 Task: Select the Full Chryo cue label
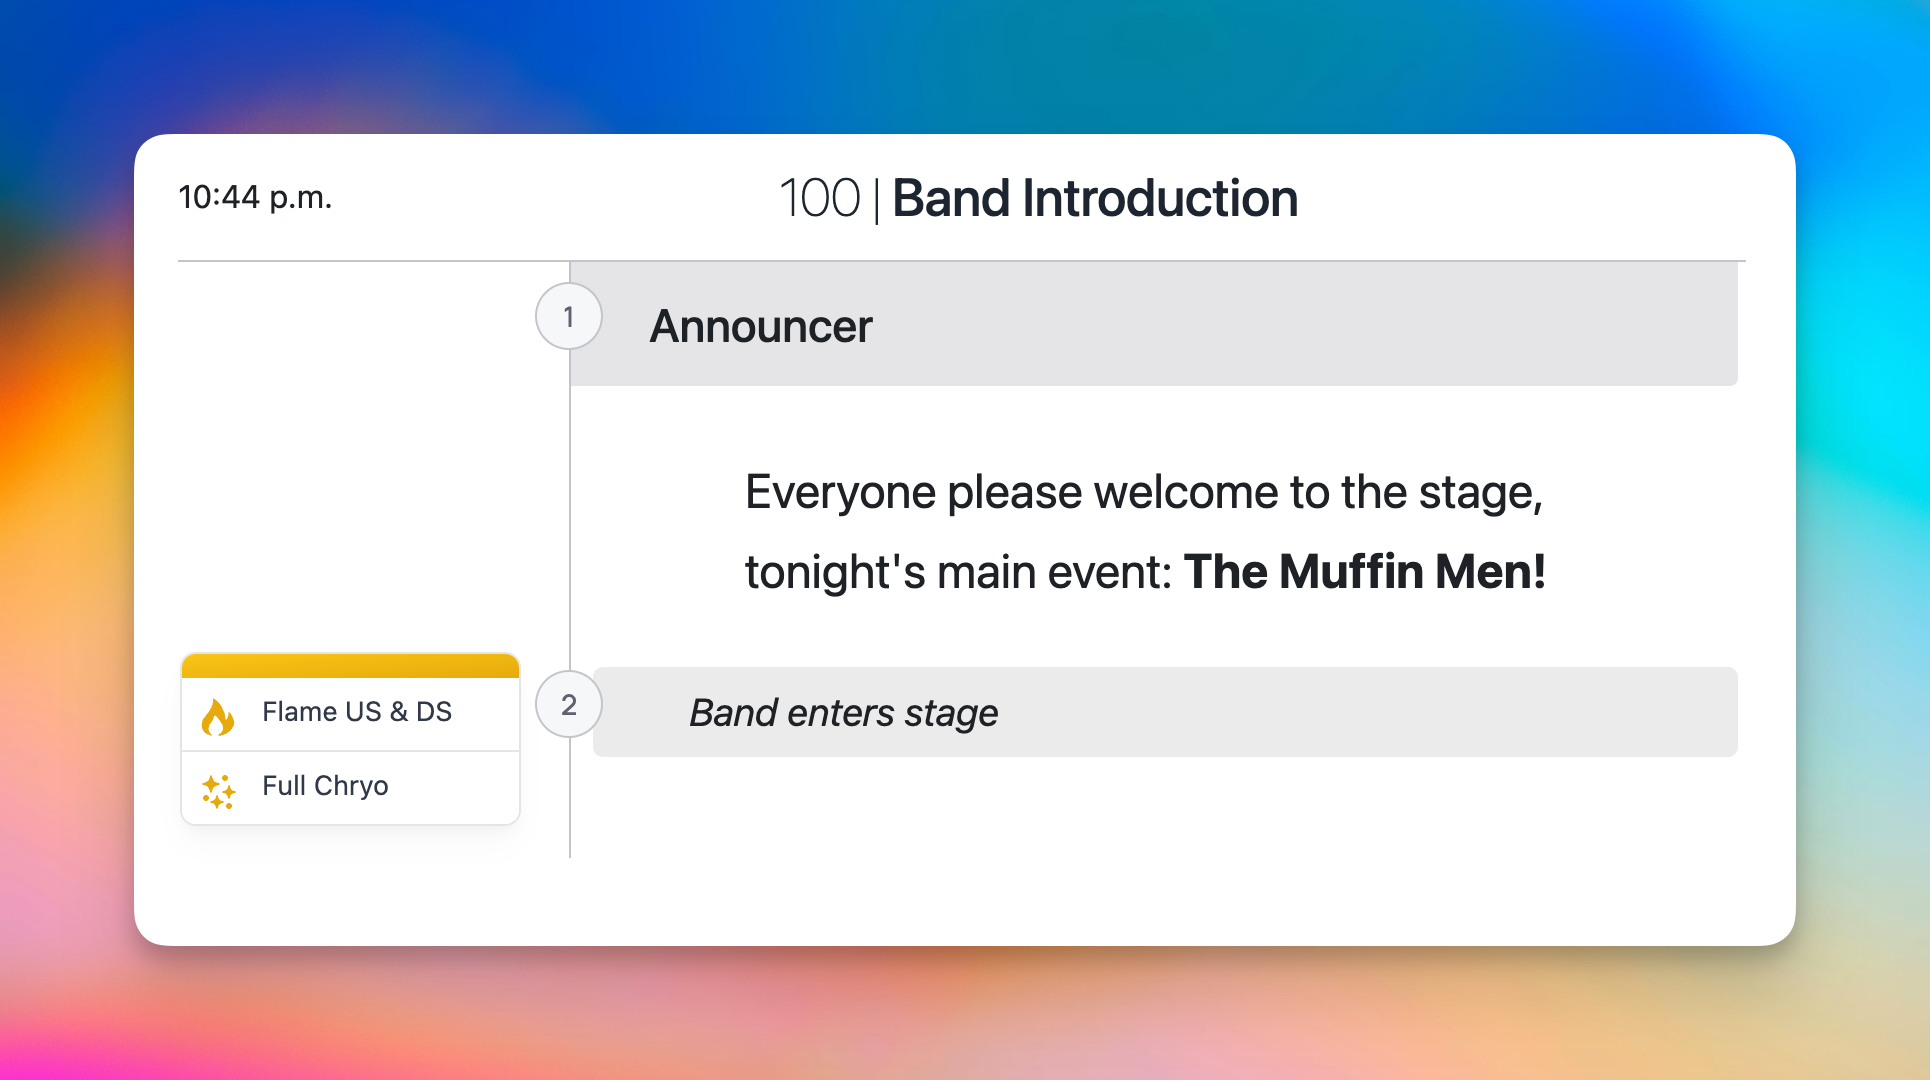coord(325,786)
